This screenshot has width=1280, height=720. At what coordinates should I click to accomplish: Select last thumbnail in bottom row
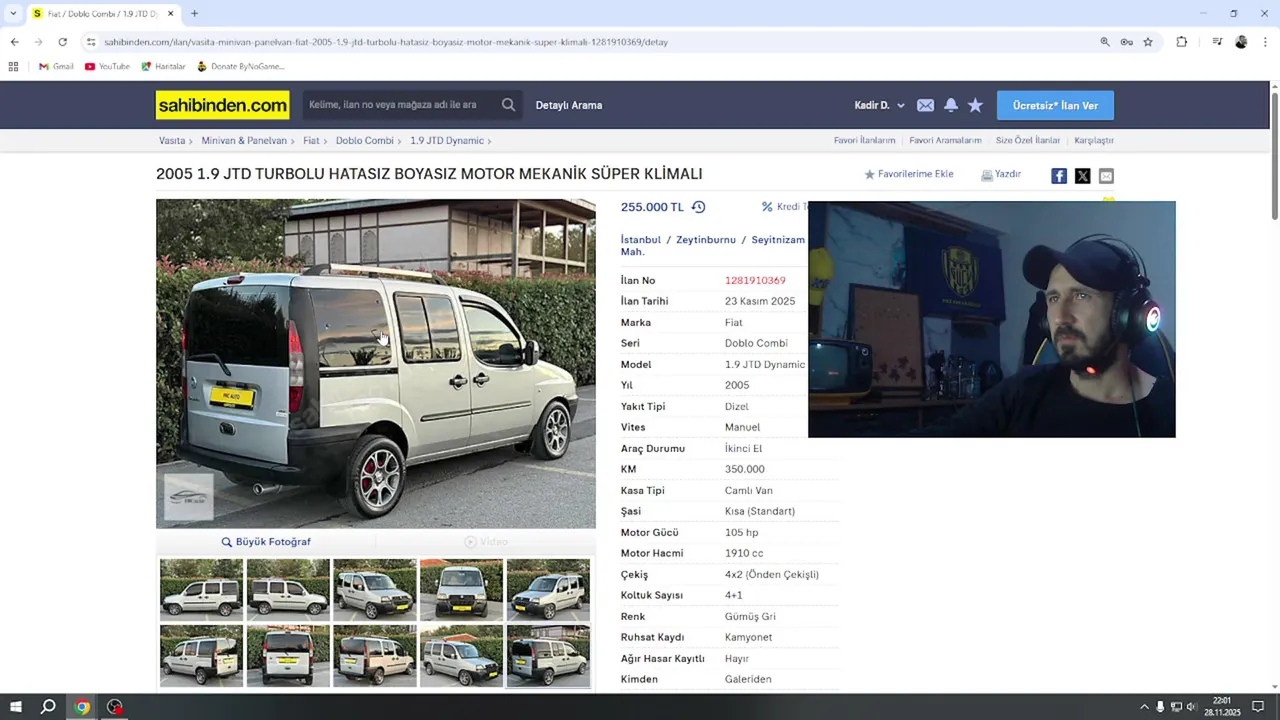[x=548, y=656]
